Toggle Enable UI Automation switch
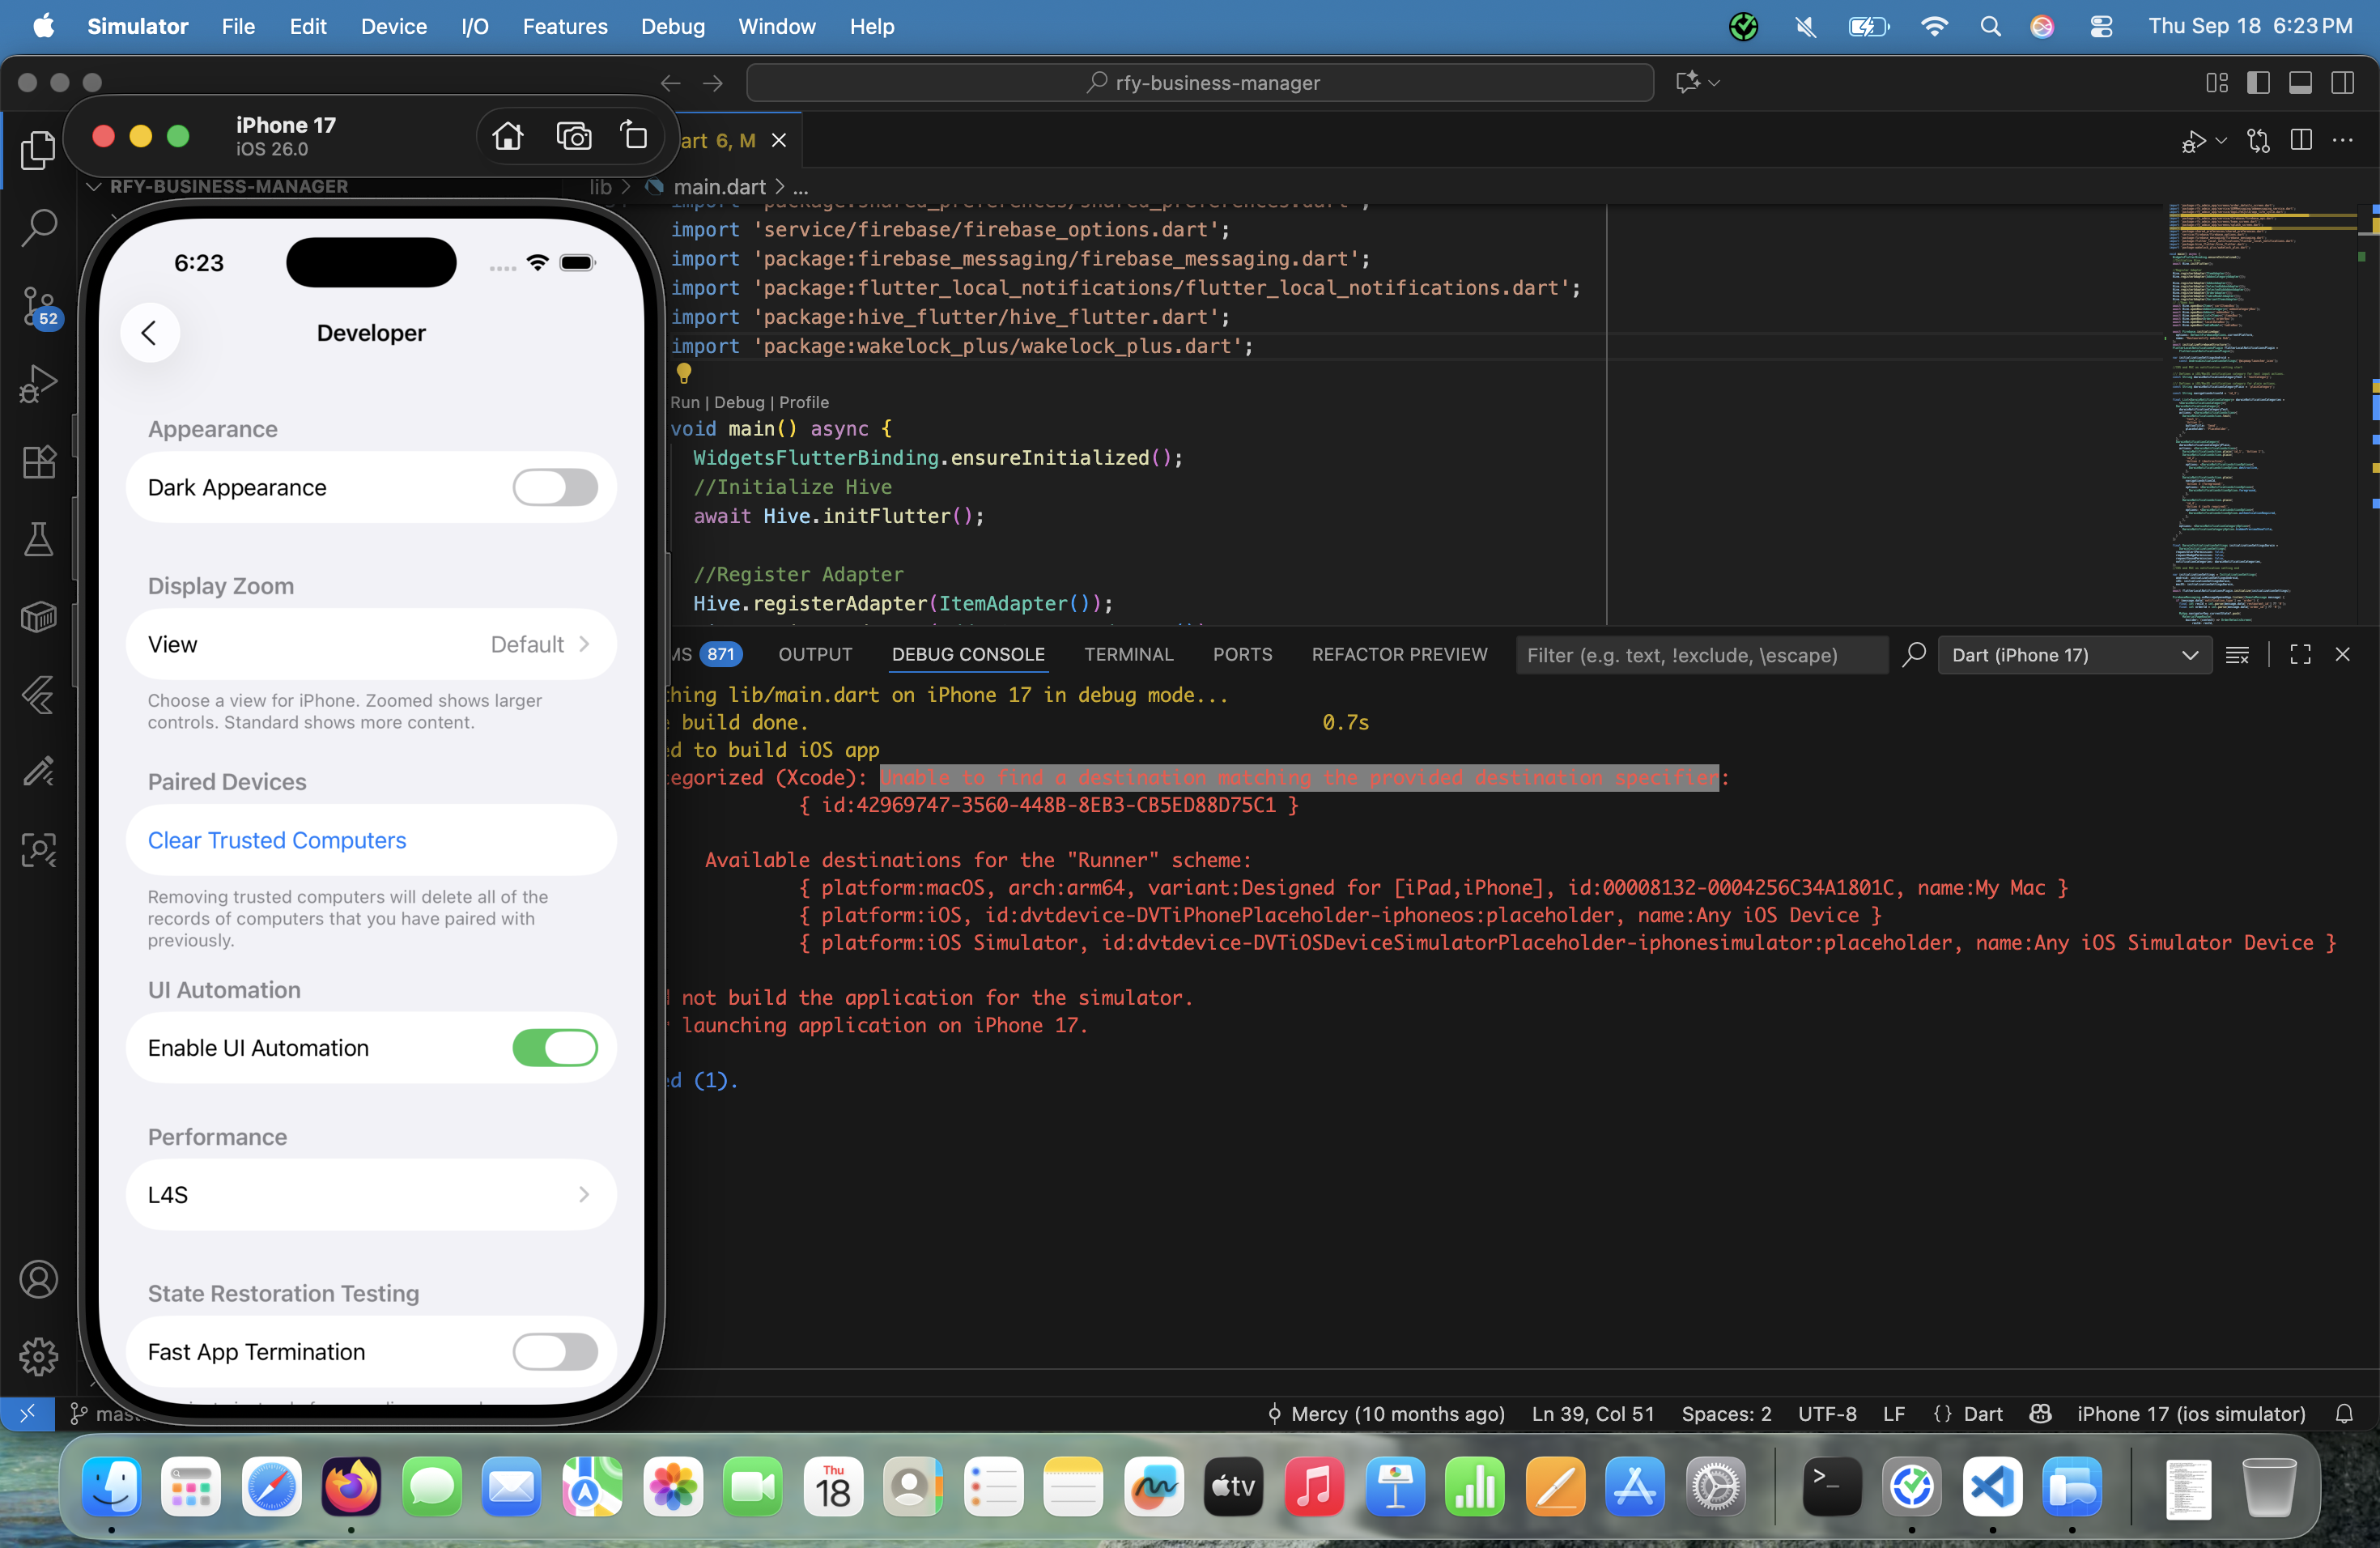The width and height of the screenshot is (2380, 1548). (x=555, y=1048)
